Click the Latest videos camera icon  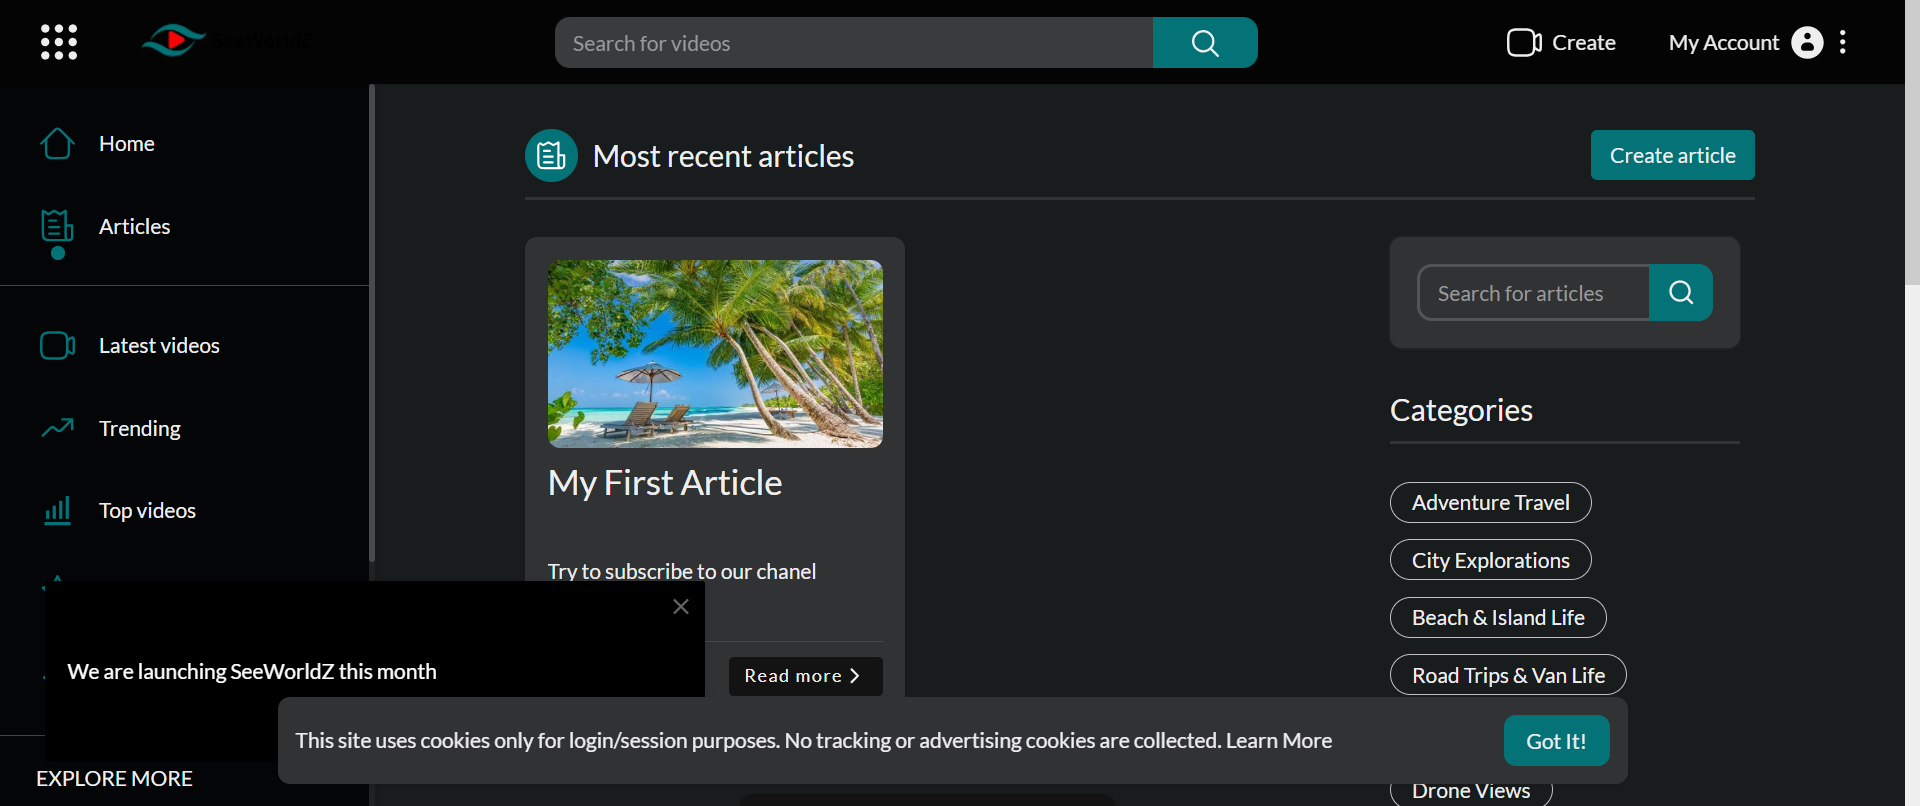click(57, 346)
